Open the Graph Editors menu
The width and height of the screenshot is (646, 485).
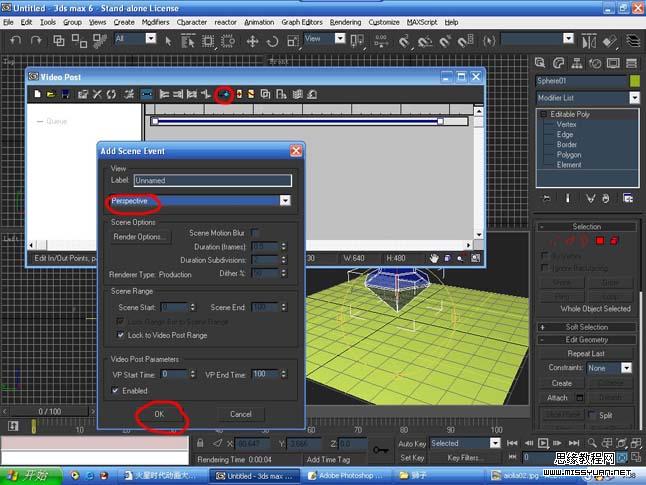pyautogui.click(x=302, y=22)
